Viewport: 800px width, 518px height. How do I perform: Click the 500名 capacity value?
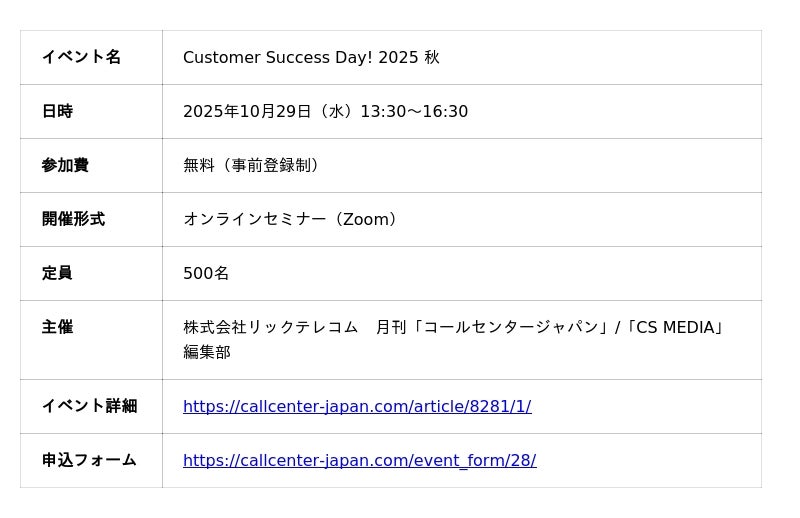tap(206, 273)
